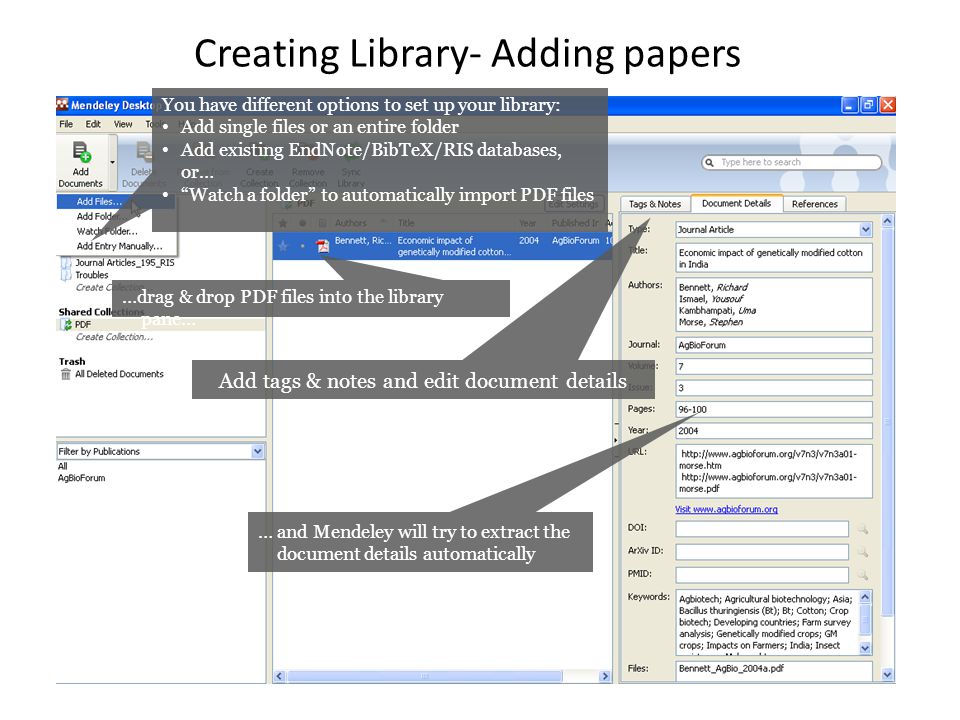This screenshot has width=960, height=720.
Task: Click the Authors field
Action: [774, 305]
